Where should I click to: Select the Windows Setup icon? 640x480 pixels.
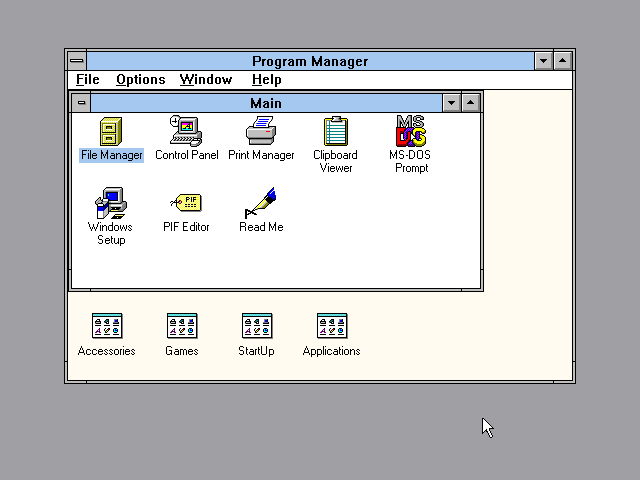pos(111,203)
